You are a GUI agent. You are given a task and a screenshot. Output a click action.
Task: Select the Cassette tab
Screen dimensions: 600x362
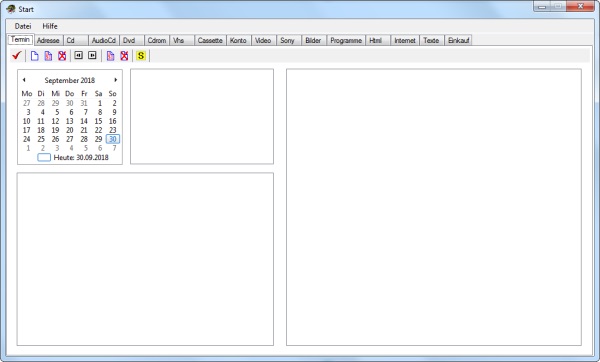tap(210, 40)
